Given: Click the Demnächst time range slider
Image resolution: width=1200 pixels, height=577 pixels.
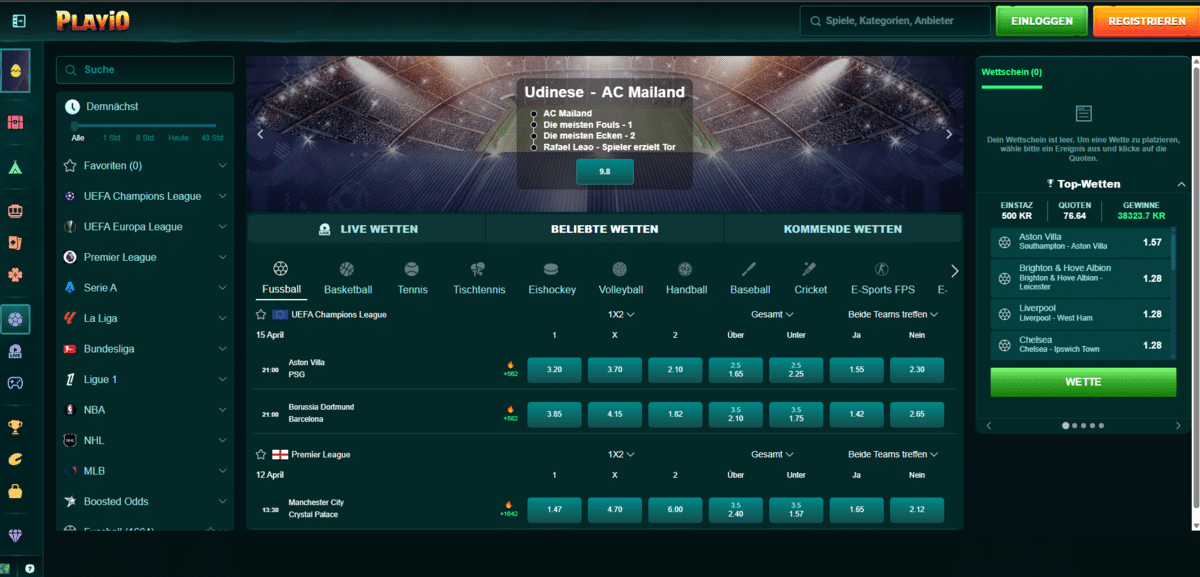Looking at the screenshot, I should (x=145, y=125).
